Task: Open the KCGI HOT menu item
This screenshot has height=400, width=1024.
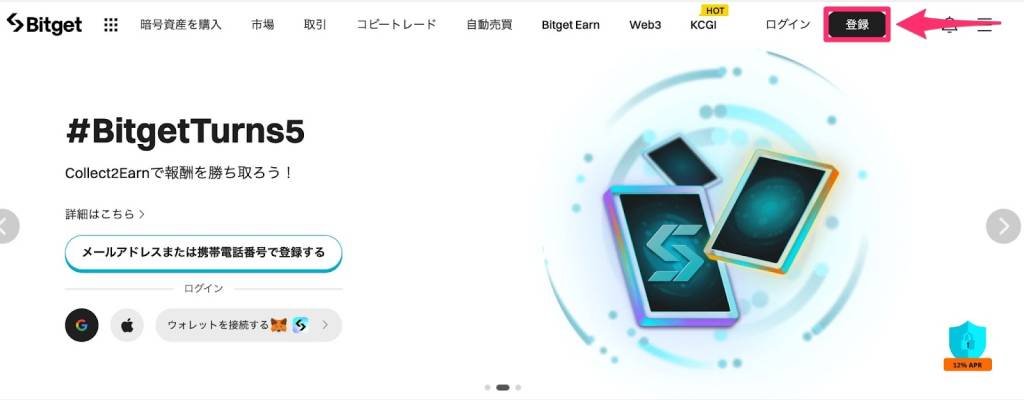Action: coord(708,22)
